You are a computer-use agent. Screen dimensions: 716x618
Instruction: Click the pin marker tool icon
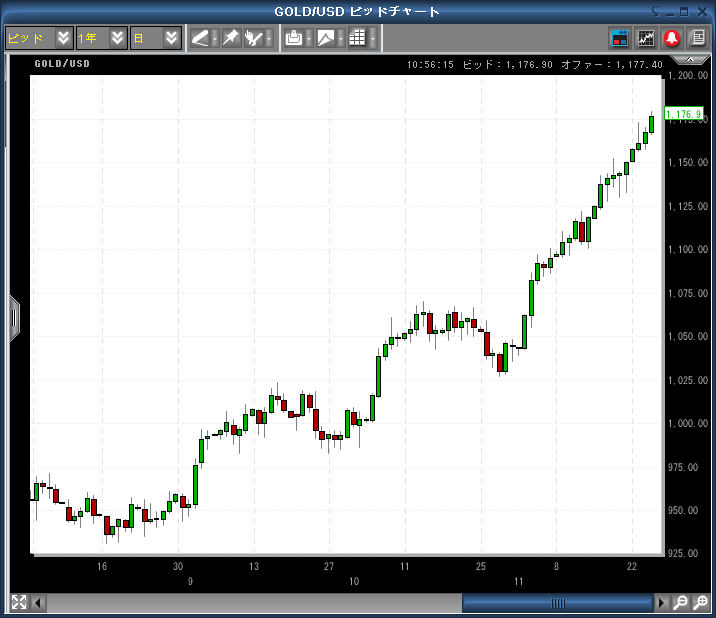(x=230, y=38)
